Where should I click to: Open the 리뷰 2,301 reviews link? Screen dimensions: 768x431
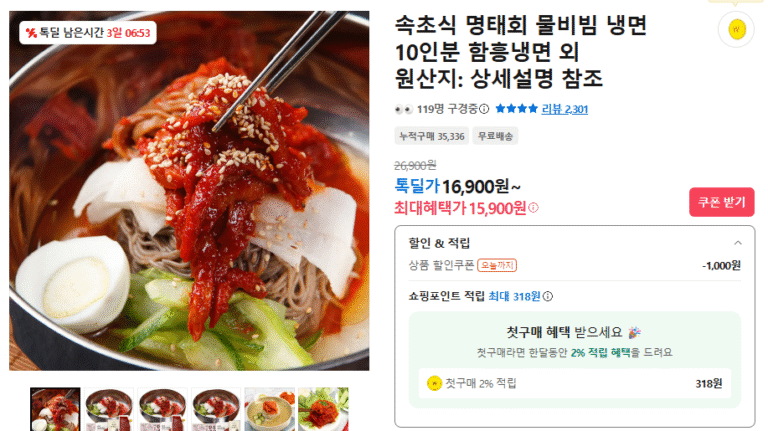pyautogui.click(x=564, y=109)
